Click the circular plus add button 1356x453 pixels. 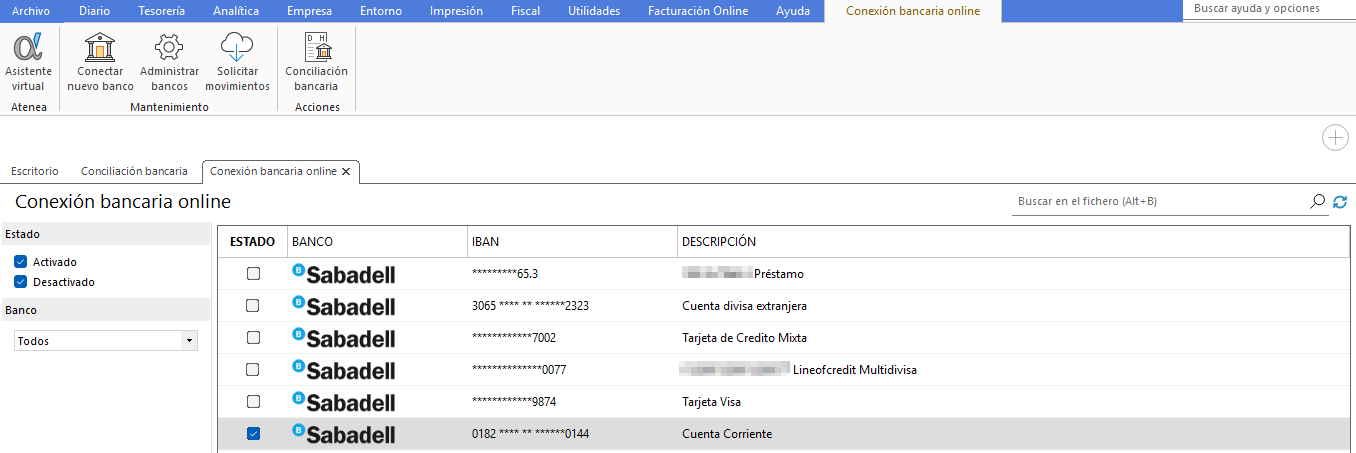[x=1335, y=138]
